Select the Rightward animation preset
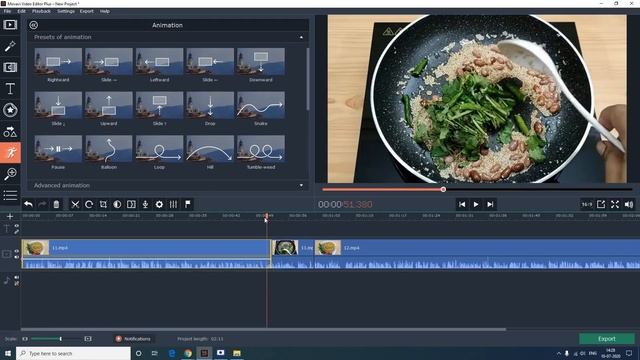Image resolution: width=640 pixels, height=360 pixels. click(58, 65)
